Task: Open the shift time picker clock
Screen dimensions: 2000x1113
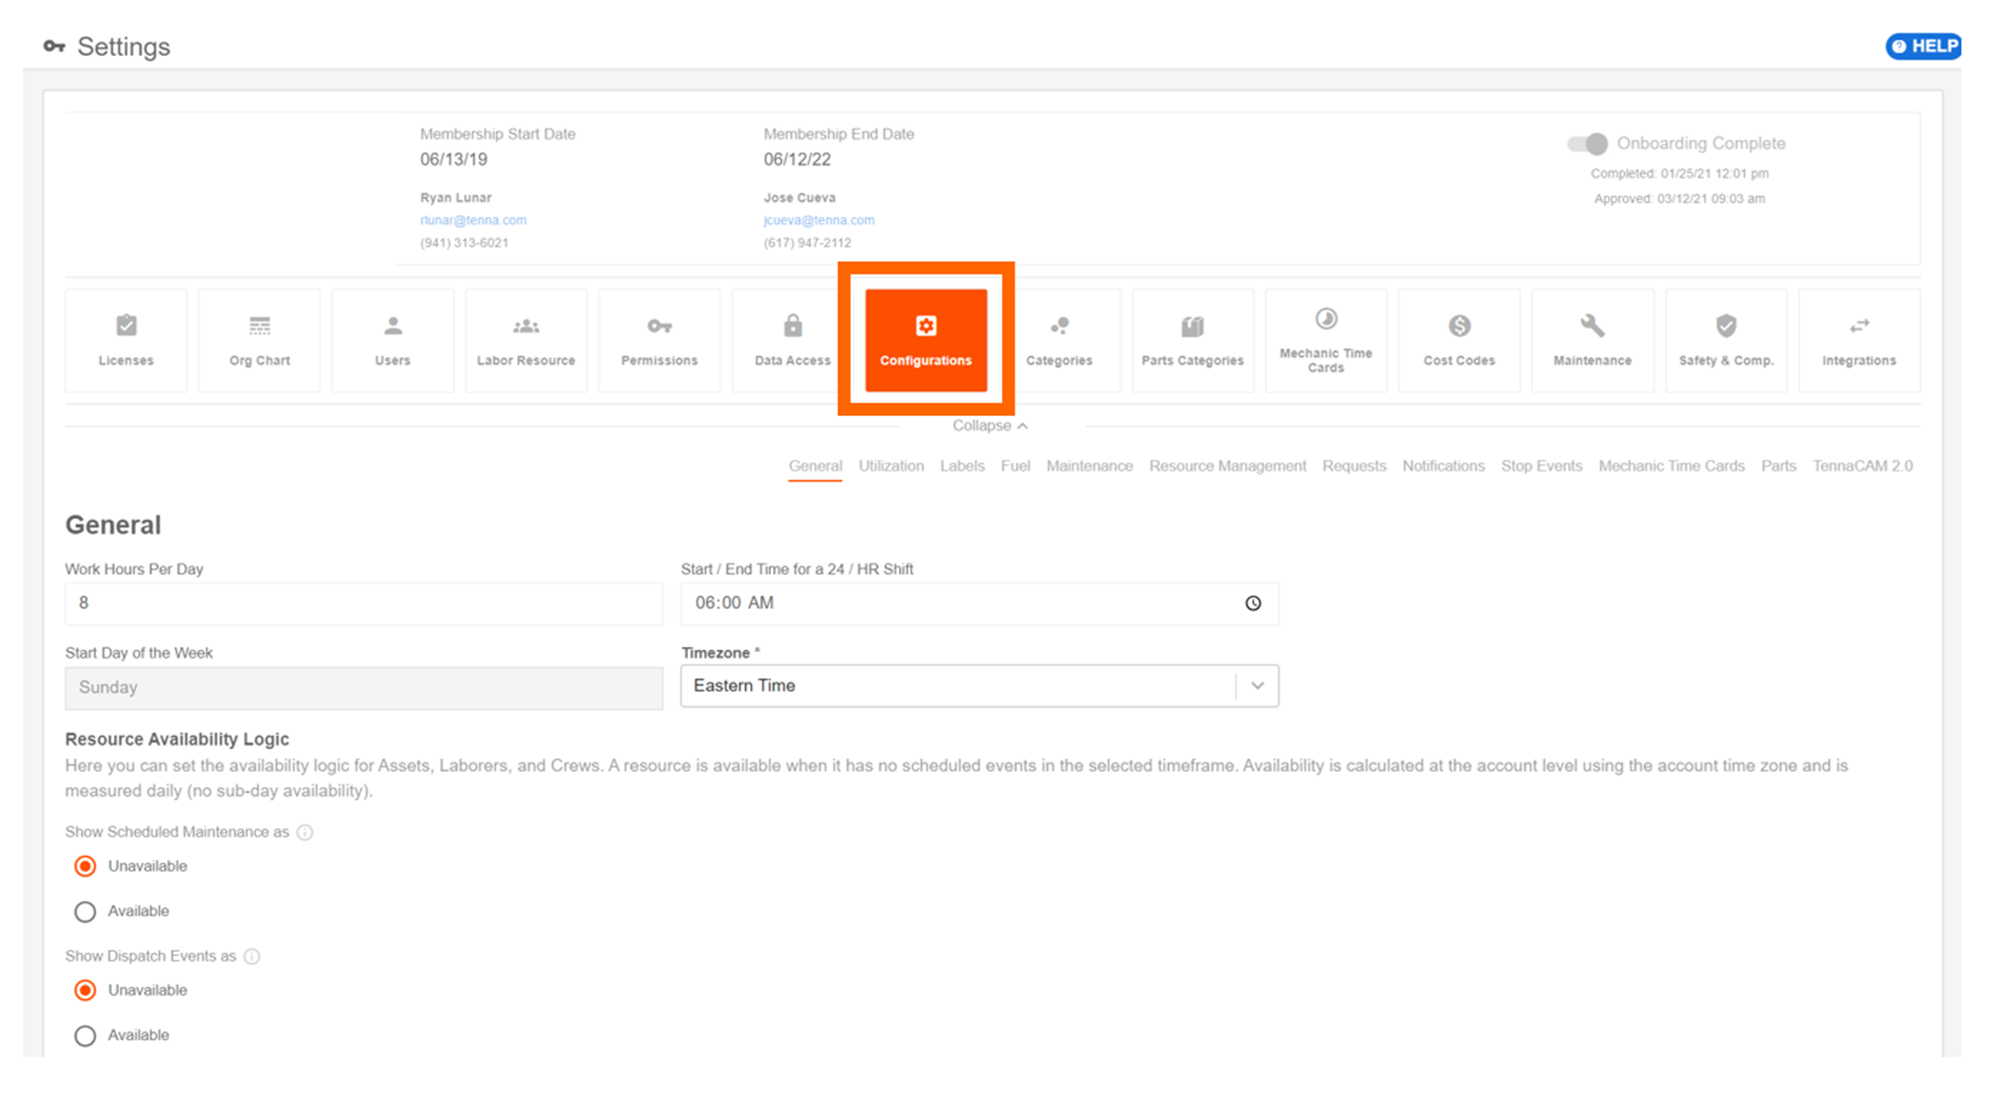Action: (1253, 603)
